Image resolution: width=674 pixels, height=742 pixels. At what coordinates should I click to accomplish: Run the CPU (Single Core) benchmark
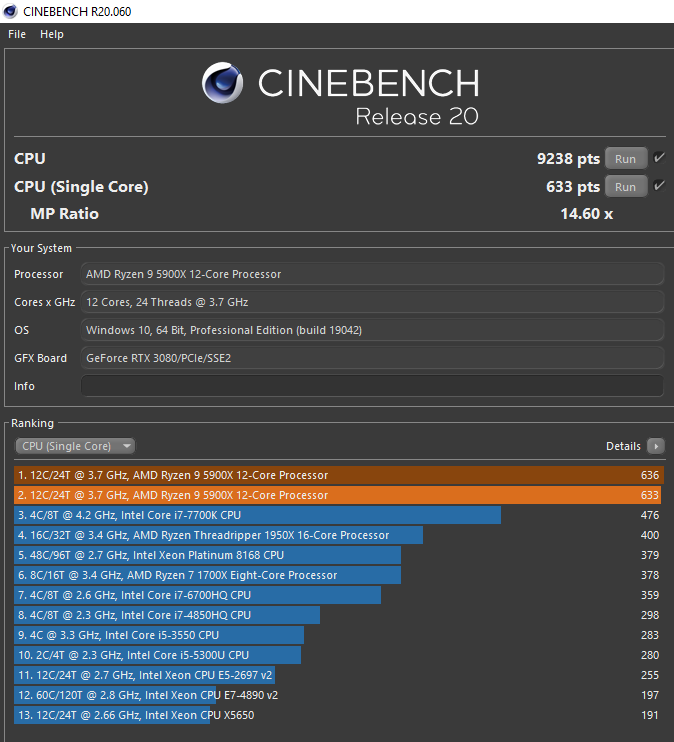(x=626, y=187)
